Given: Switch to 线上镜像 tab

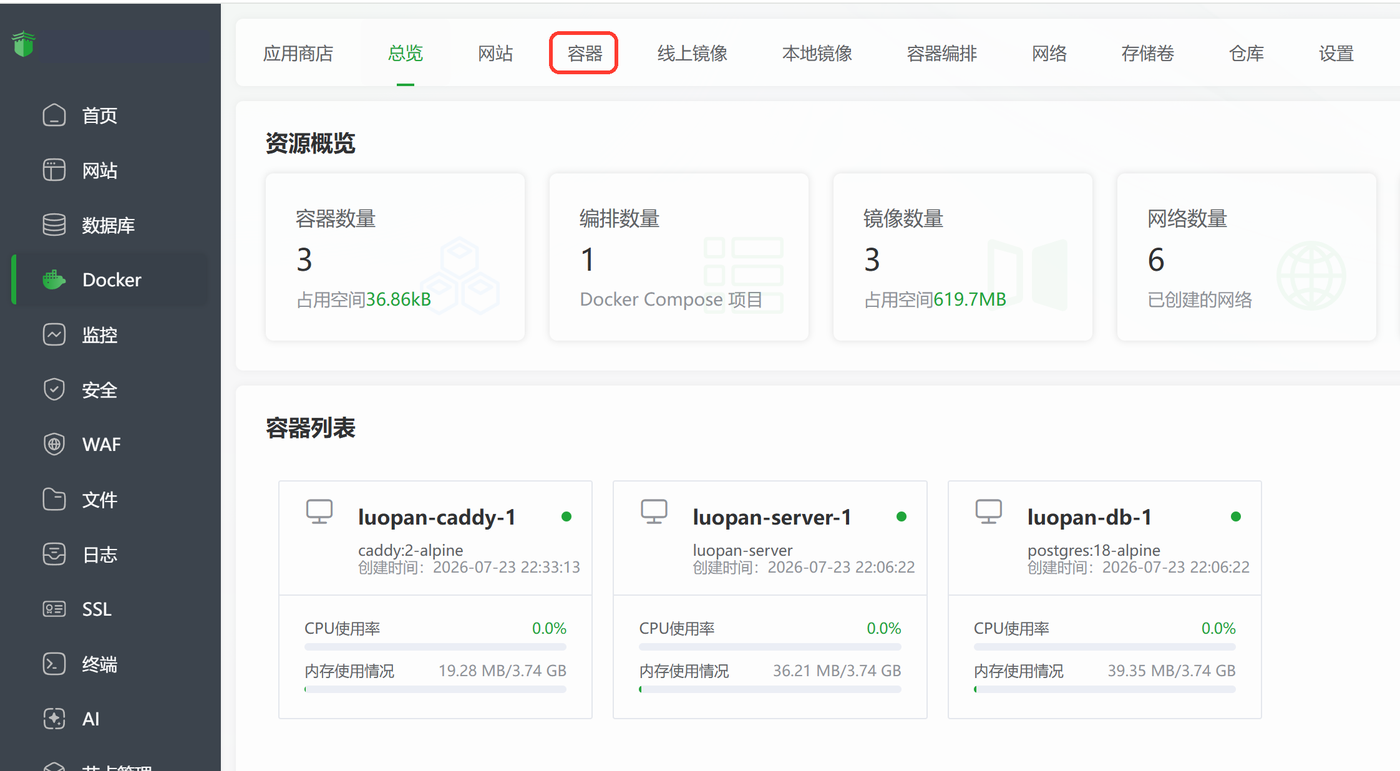Looking at the screenshot, I should click(692, 54).
